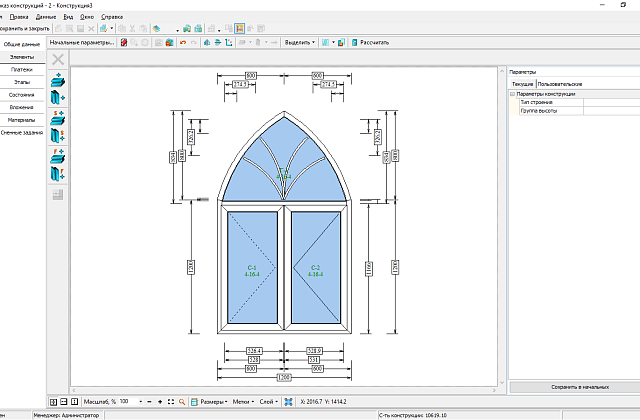Click the window-copy icon before Рассчитать

point(341,42)
